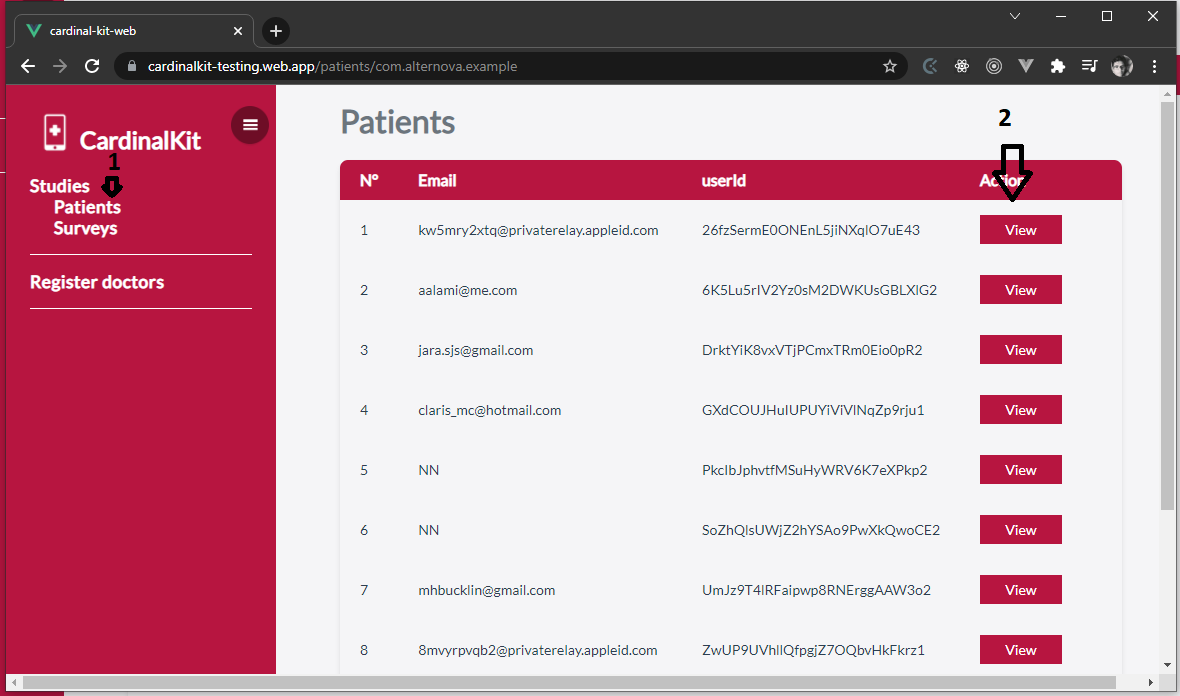
Task: Go back using the browser back arrow
Action: click(28, 66)
